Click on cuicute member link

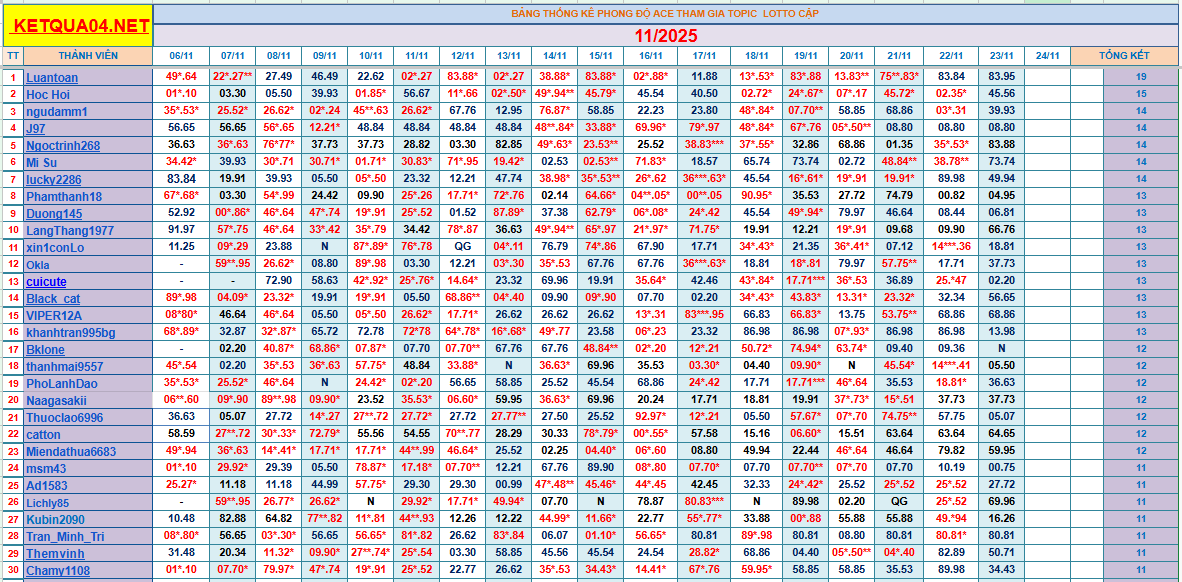(46, 281)
